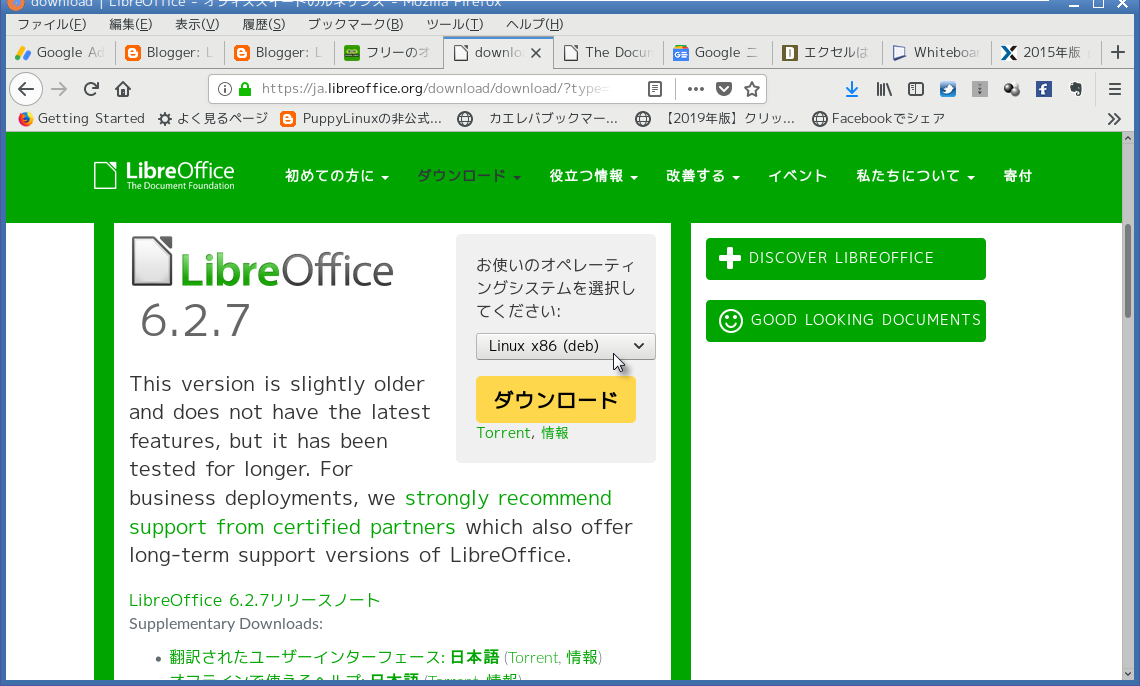This screenshot has height=686, width=1140.
Task: Reload the current page
Action: pos(91,89)
